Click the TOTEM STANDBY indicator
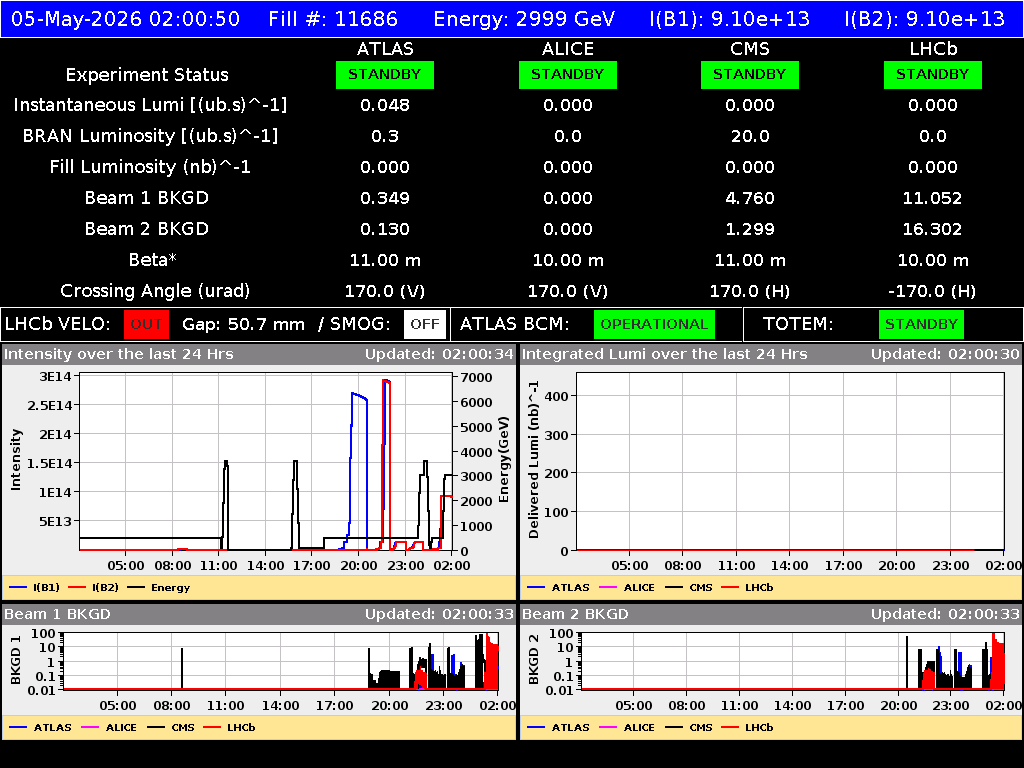1024x768 pixels. (921, 325)
